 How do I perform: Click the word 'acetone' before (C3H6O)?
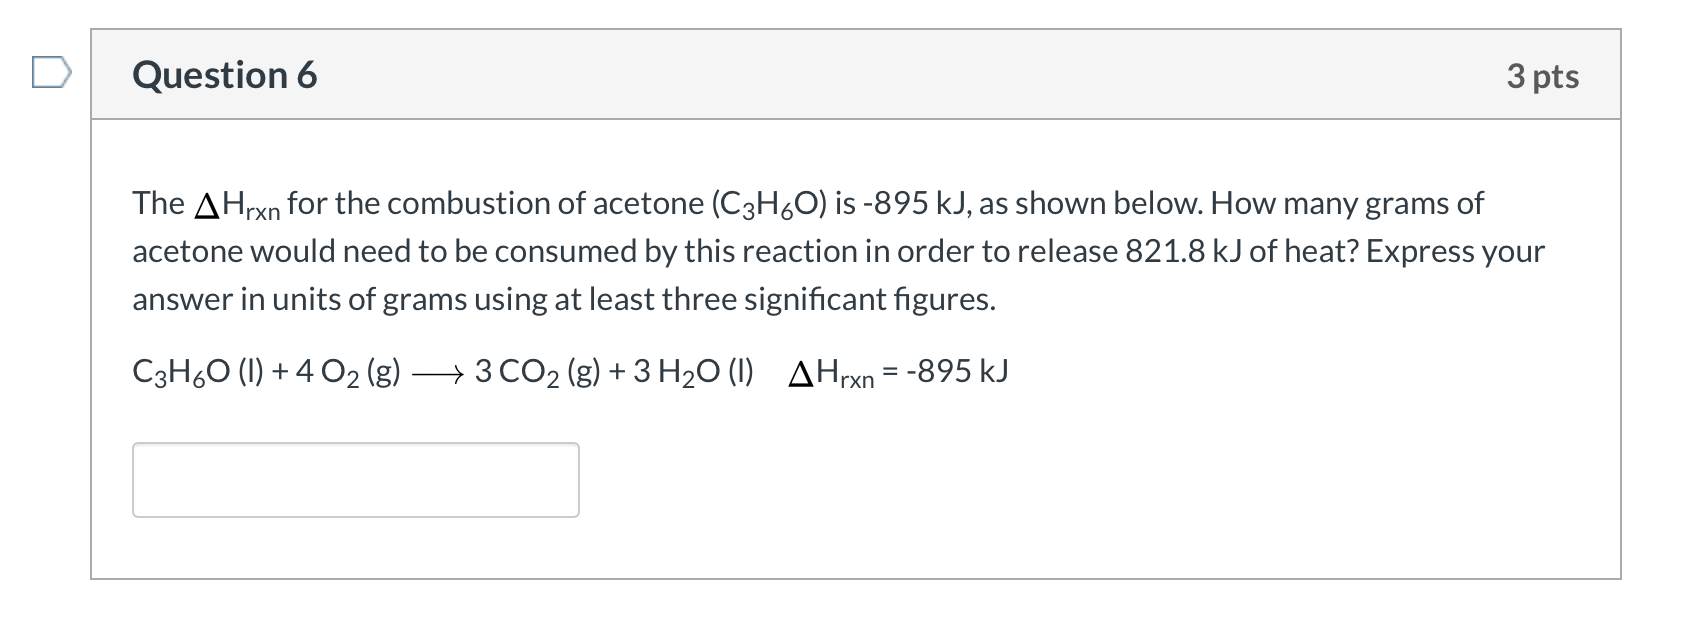(x=648, y=203)
